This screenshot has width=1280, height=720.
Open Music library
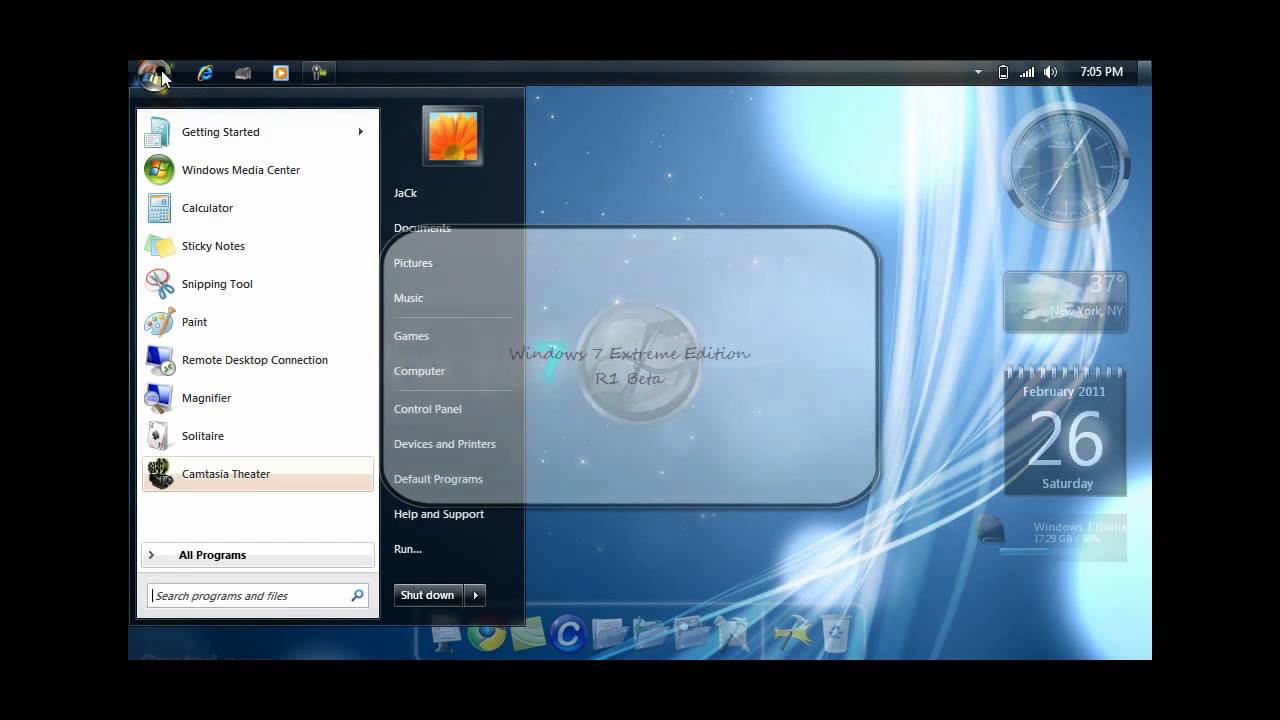coord(408,298)
